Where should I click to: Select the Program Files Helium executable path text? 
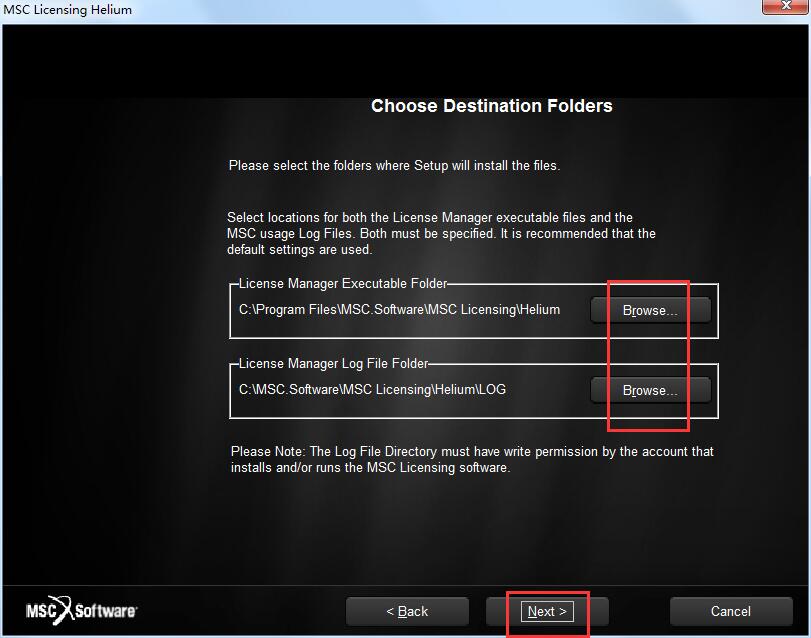[x=399, y=310]
